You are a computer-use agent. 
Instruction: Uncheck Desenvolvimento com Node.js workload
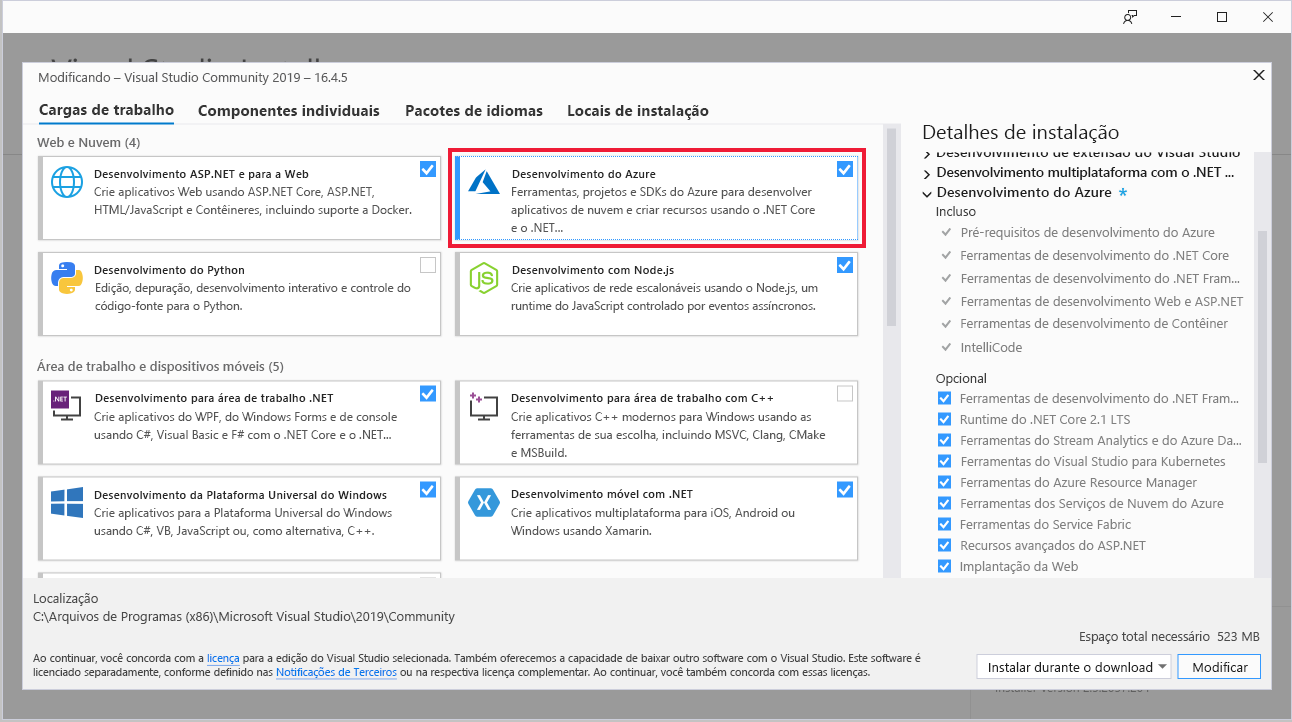coord(845,265)
